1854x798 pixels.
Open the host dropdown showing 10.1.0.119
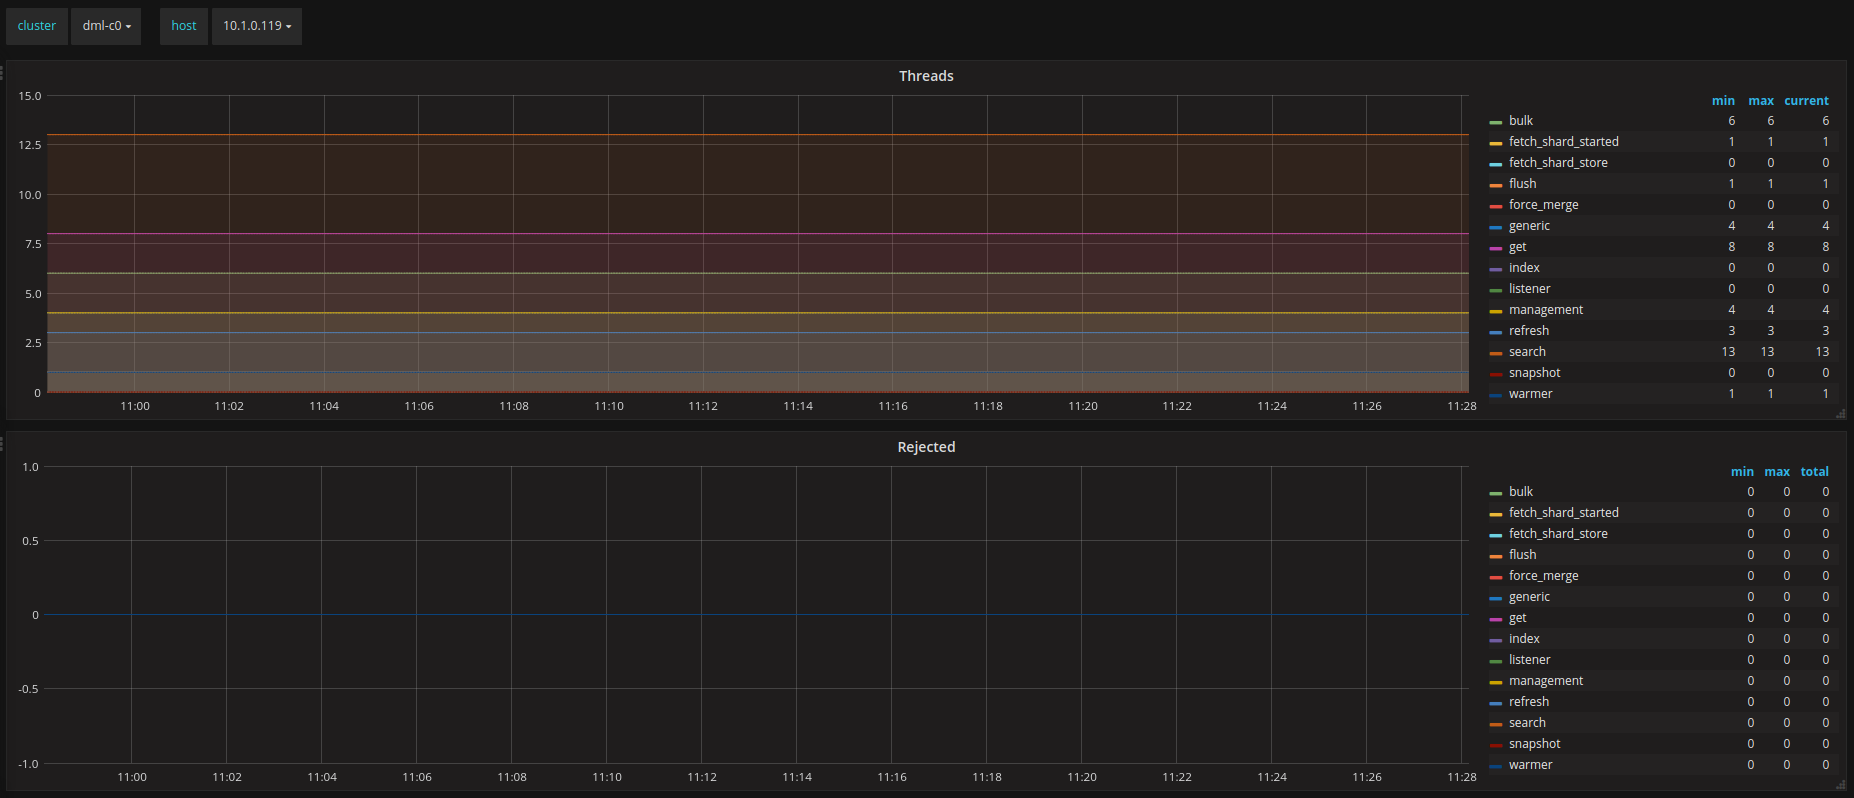[x=257, y=26]
